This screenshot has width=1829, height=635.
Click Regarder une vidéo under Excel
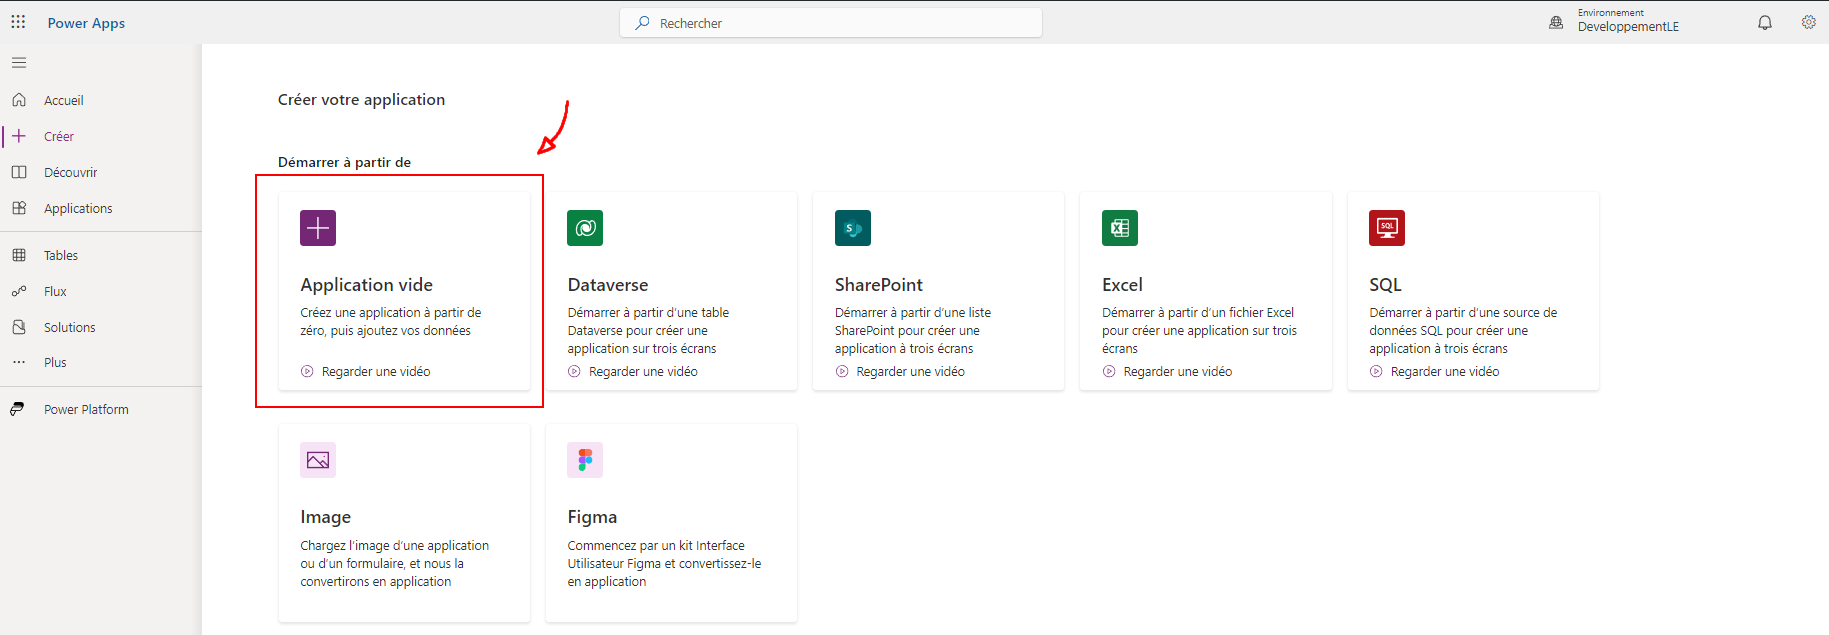(1177, 371)
